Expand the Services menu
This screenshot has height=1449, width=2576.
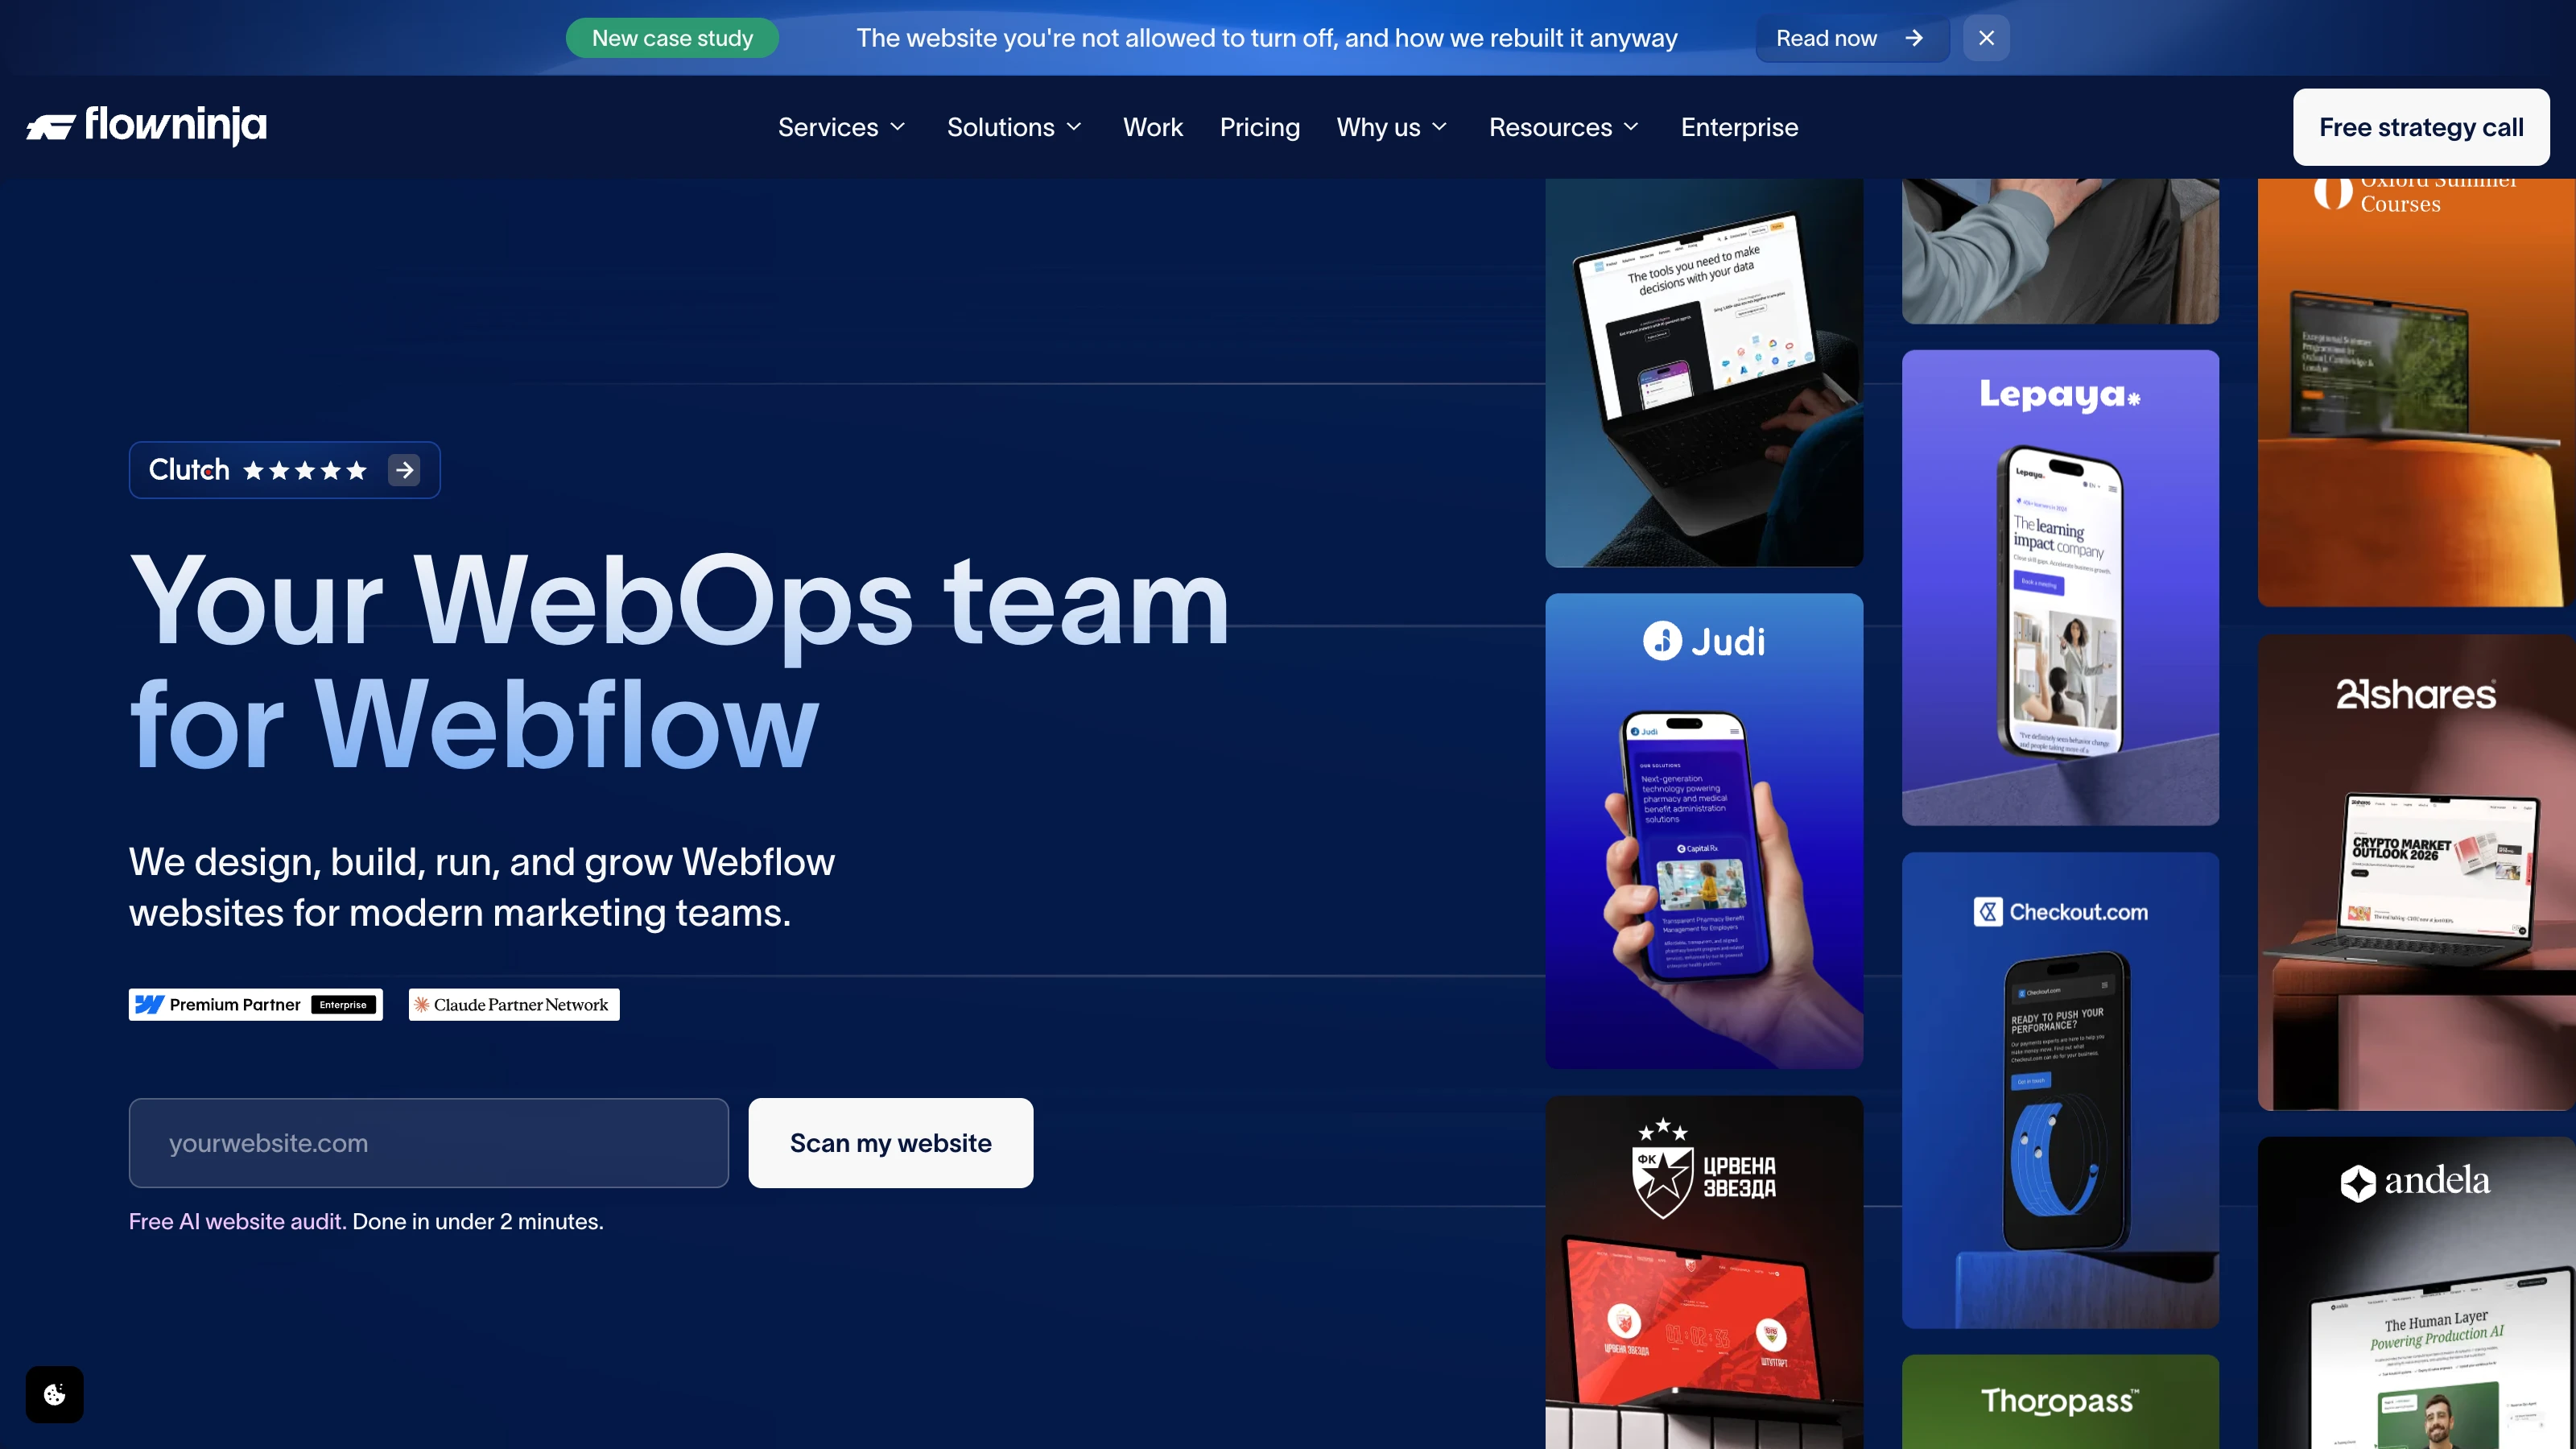point(842,127)
